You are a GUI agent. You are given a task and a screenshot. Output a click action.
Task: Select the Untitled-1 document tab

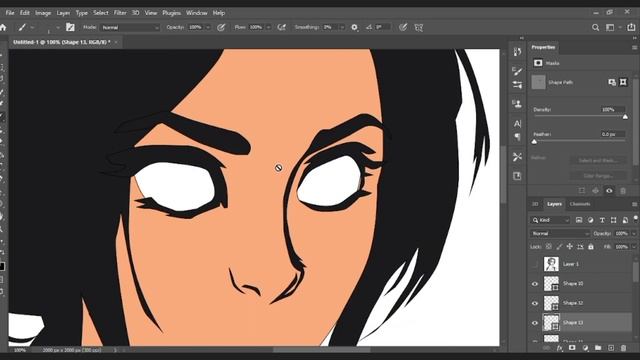tap(62, 42)
